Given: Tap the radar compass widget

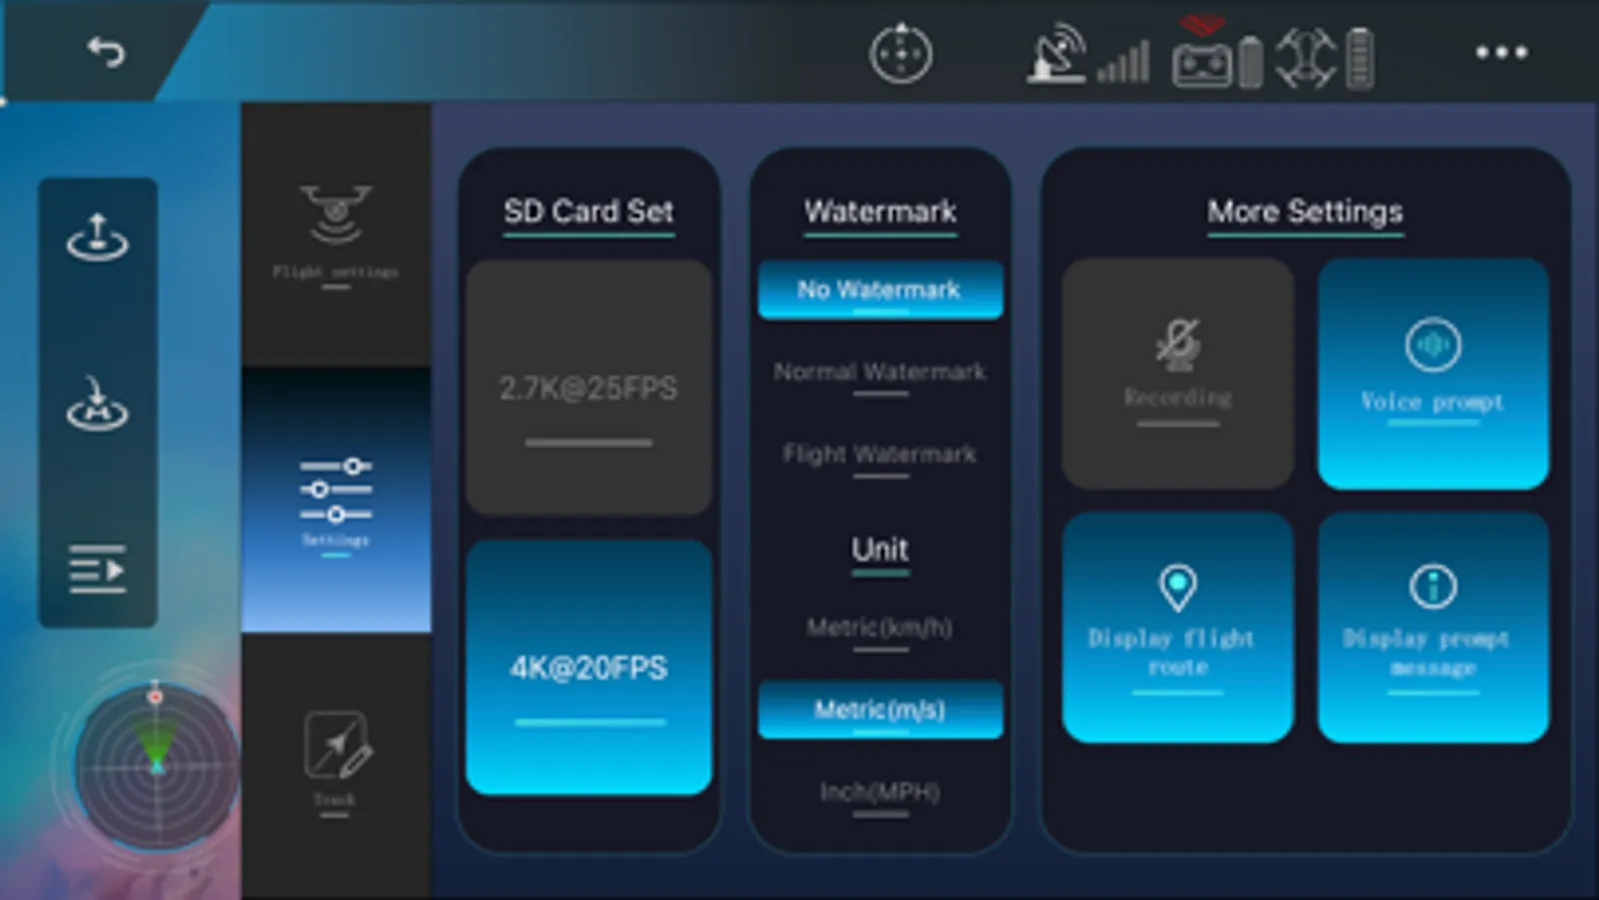Looking at the screenshot, I should tap(156, 767).
